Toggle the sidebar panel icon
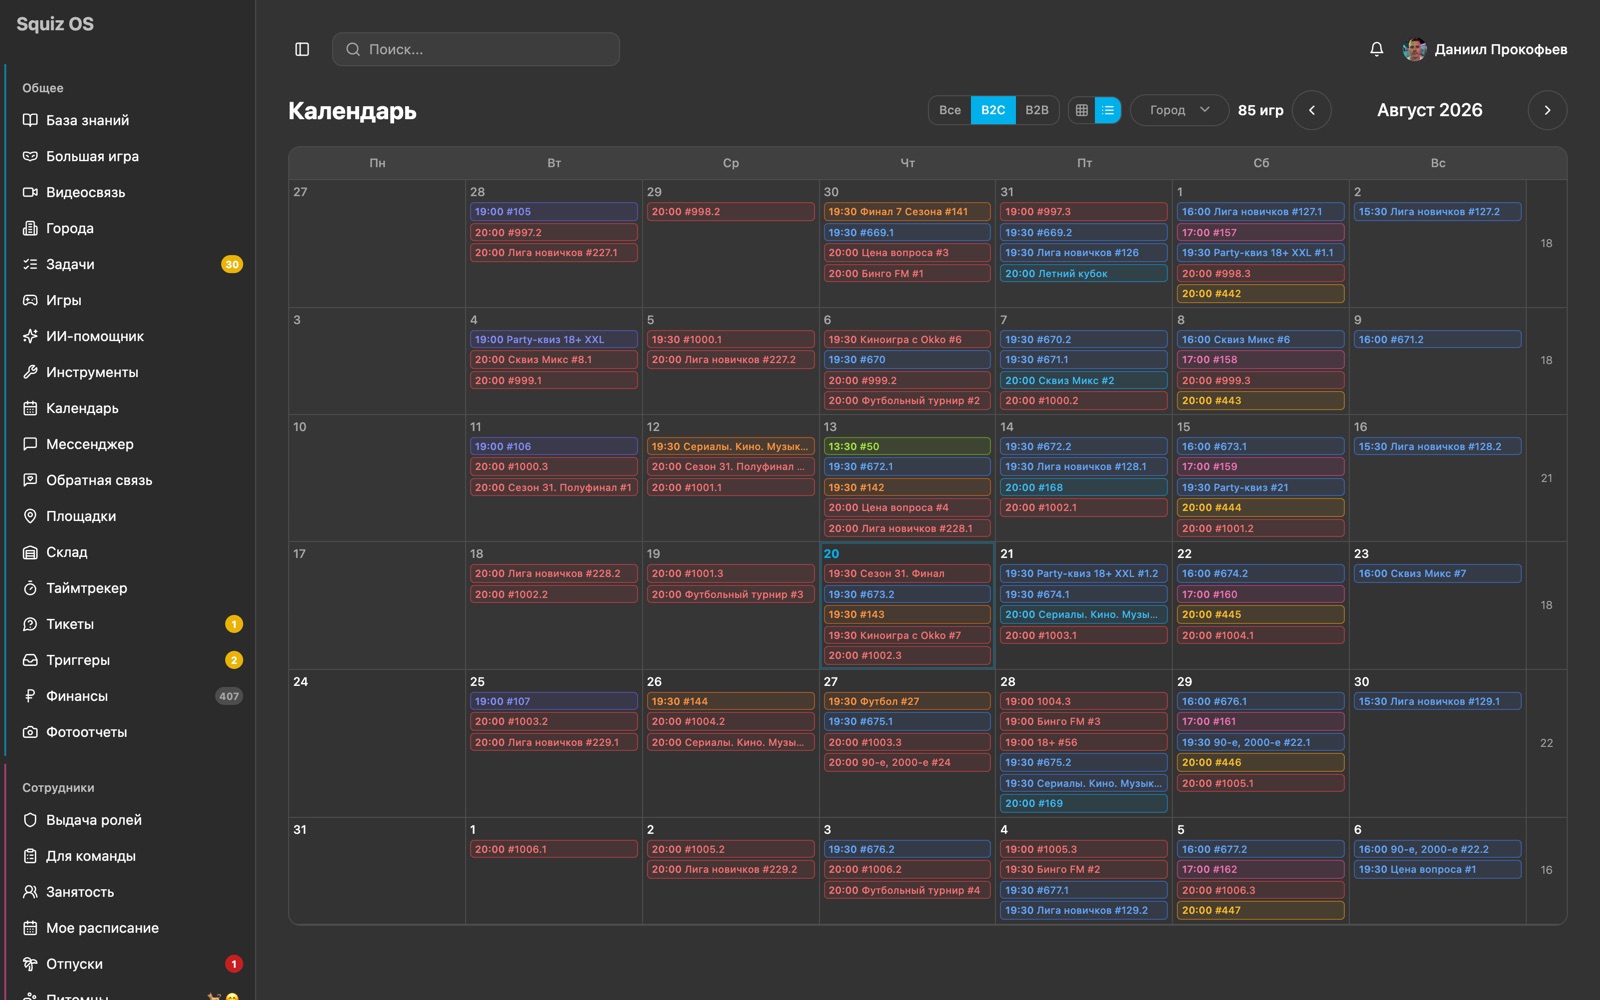 [302, 49]
